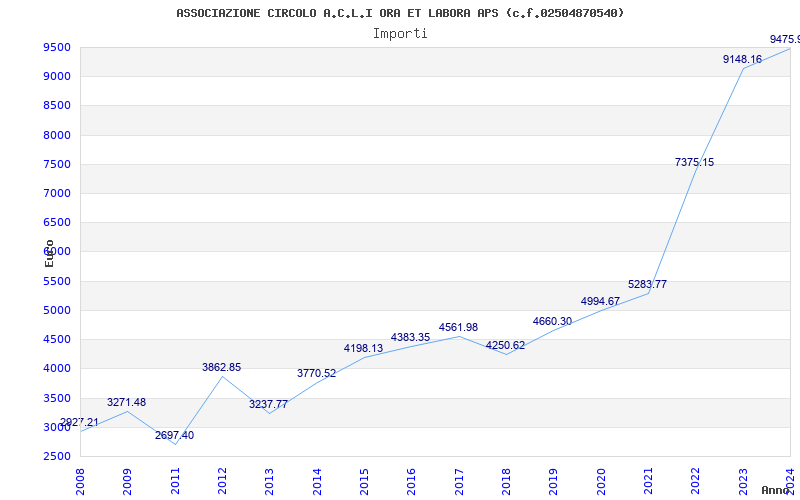Select data label 4660.30
The image size is (800, 500).
(x=553, y=321)
